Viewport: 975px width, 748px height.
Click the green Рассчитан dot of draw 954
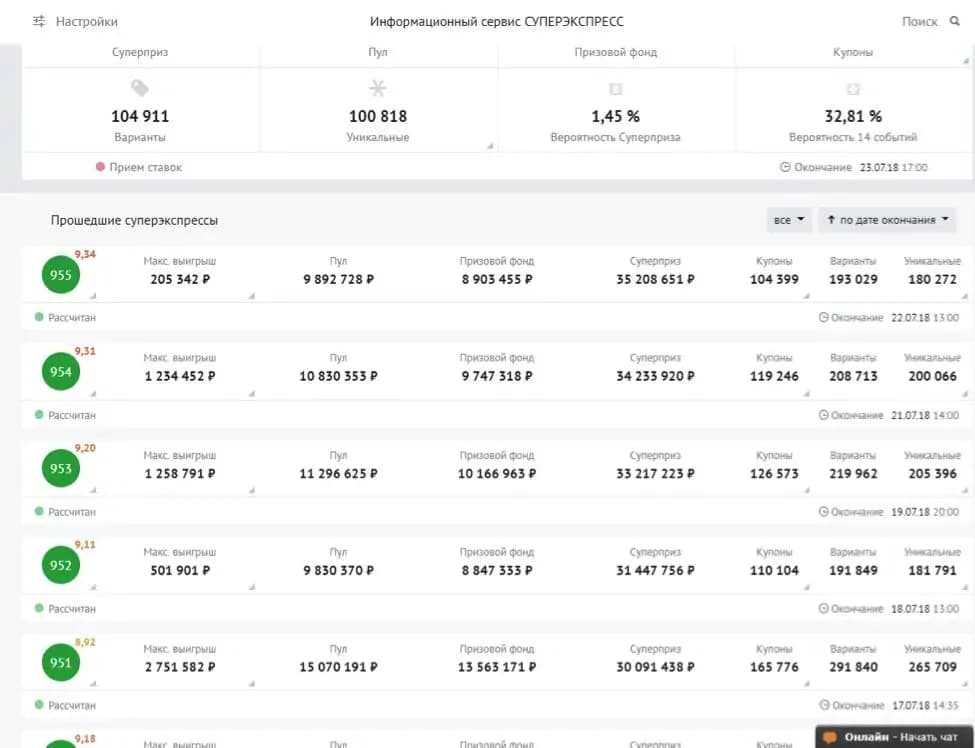[x=39, y=415]
